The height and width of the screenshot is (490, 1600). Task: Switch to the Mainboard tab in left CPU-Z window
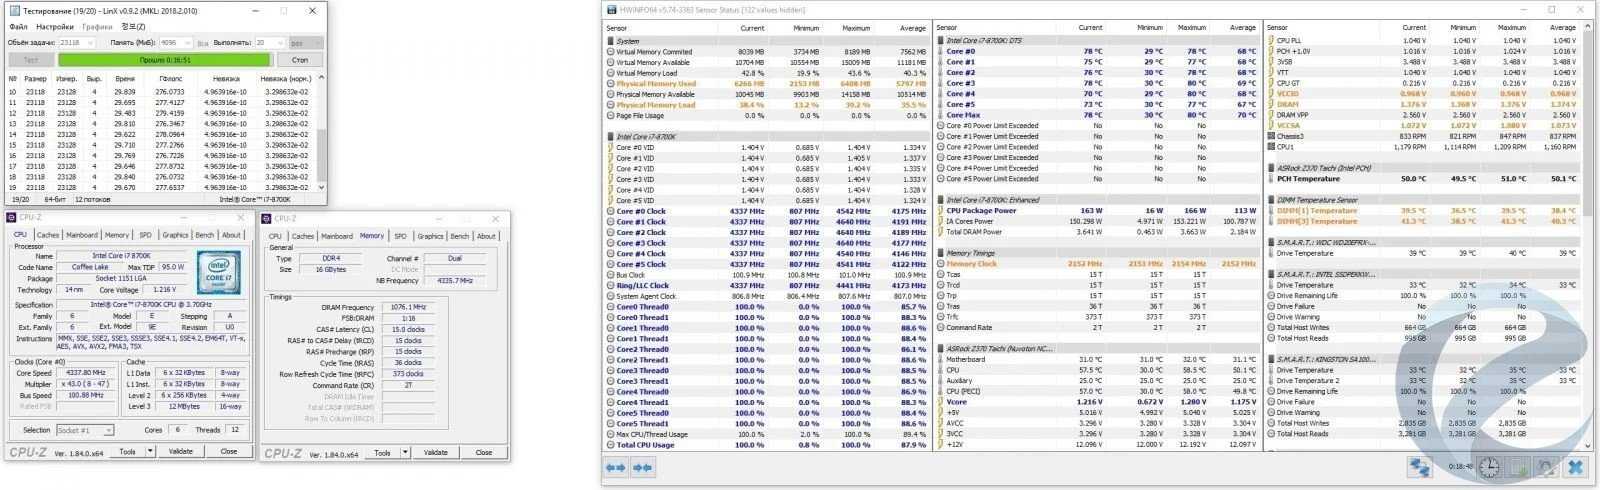81,235
